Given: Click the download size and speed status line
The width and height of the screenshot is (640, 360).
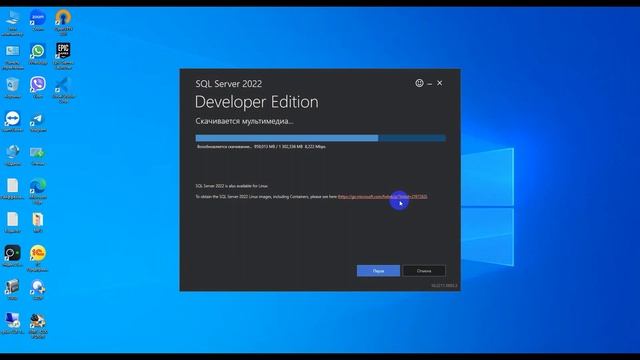Looking at the screenshot, I should (x=261, y=147).
